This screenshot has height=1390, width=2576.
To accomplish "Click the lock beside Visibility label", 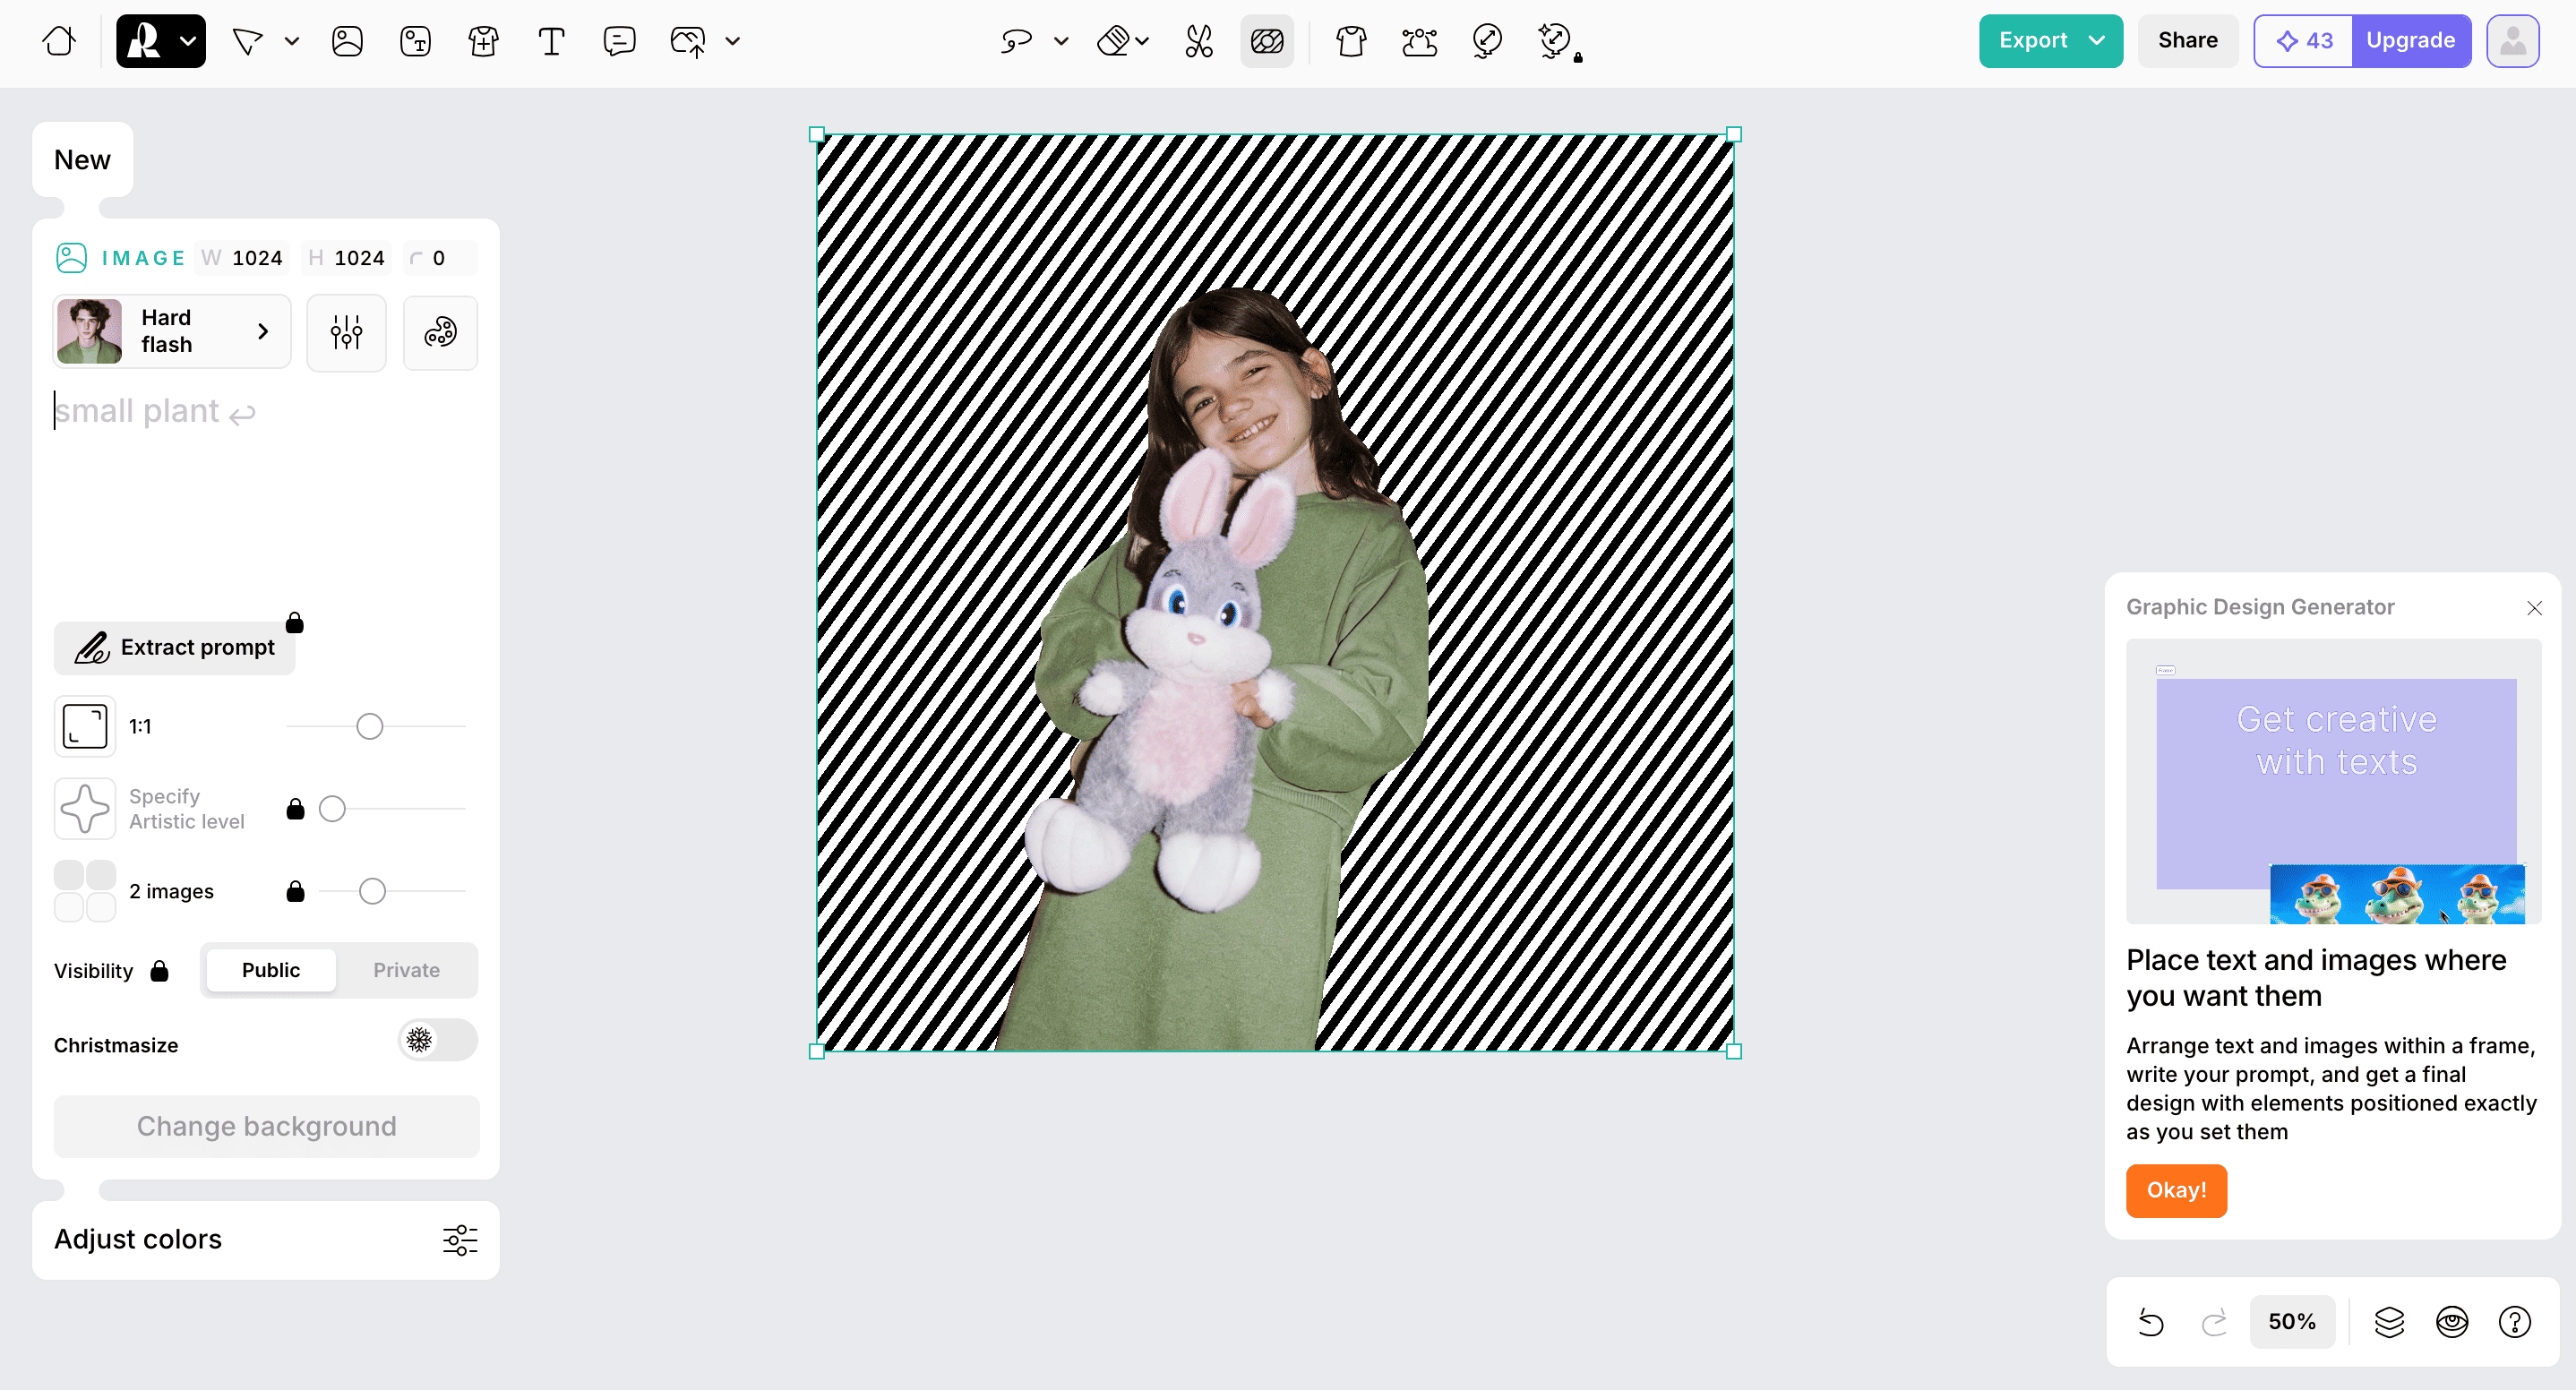I will coord(159,971).
